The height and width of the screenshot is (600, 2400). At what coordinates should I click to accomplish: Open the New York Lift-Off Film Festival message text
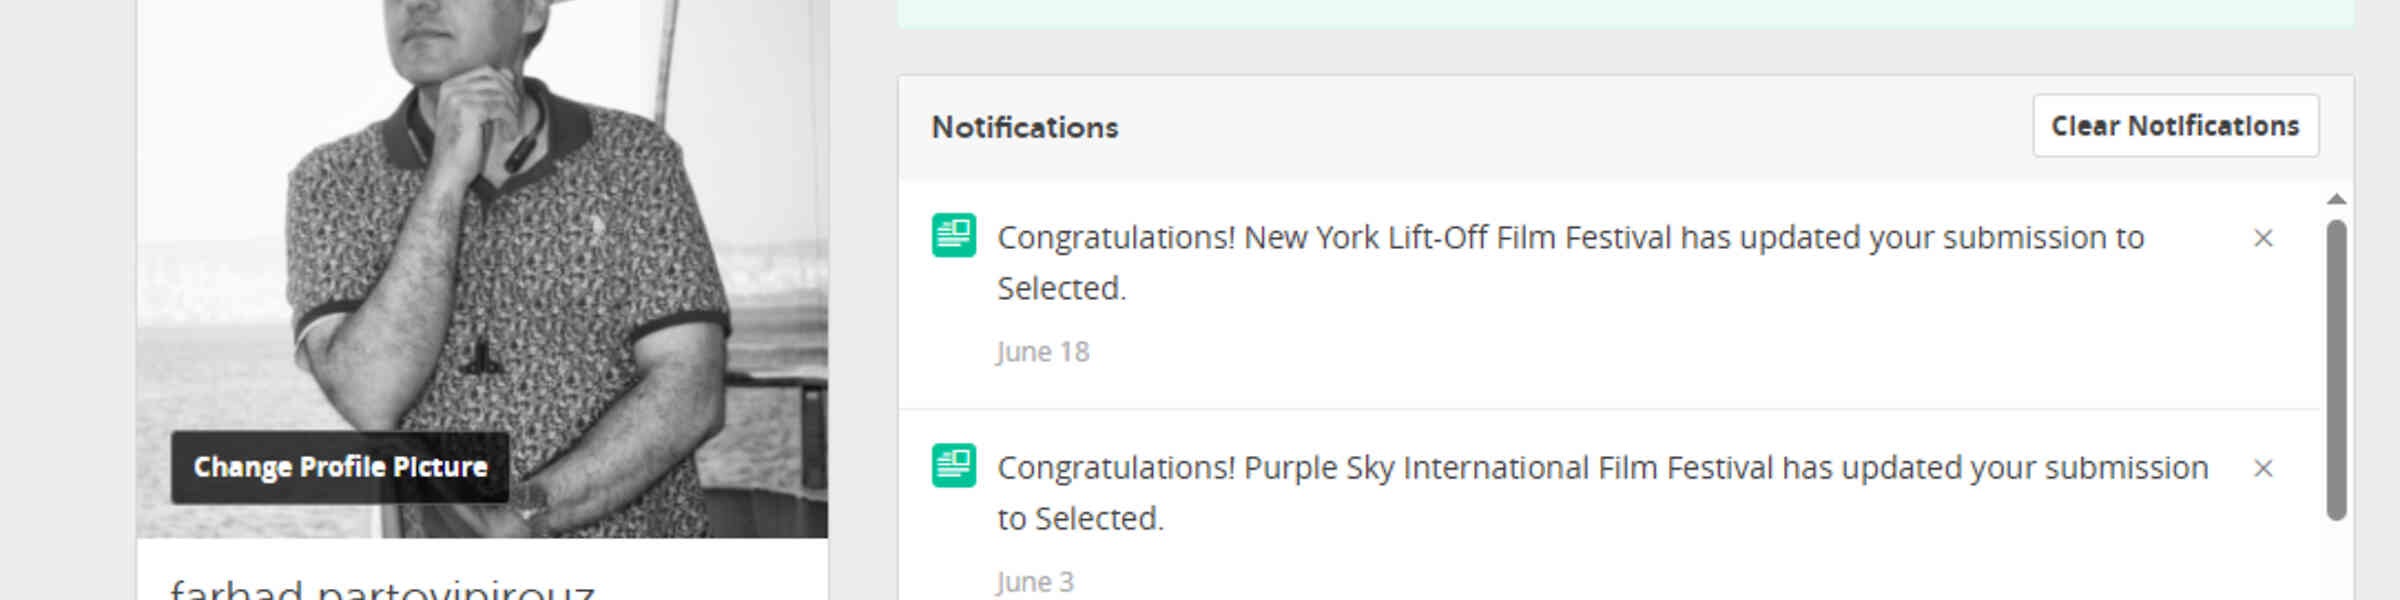point(1570,263)
